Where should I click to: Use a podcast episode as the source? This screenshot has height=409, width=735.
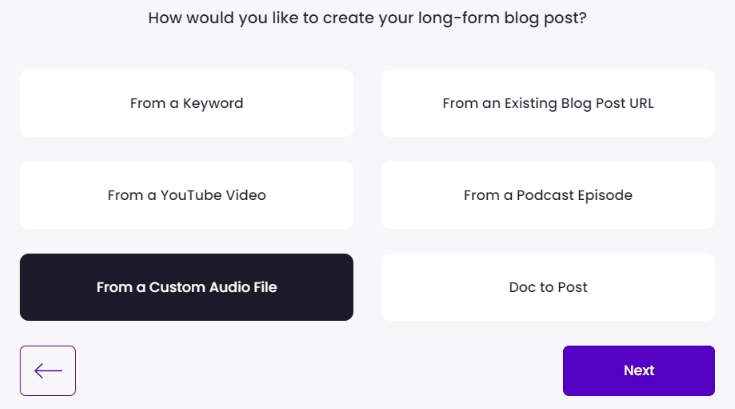point(548,195)
